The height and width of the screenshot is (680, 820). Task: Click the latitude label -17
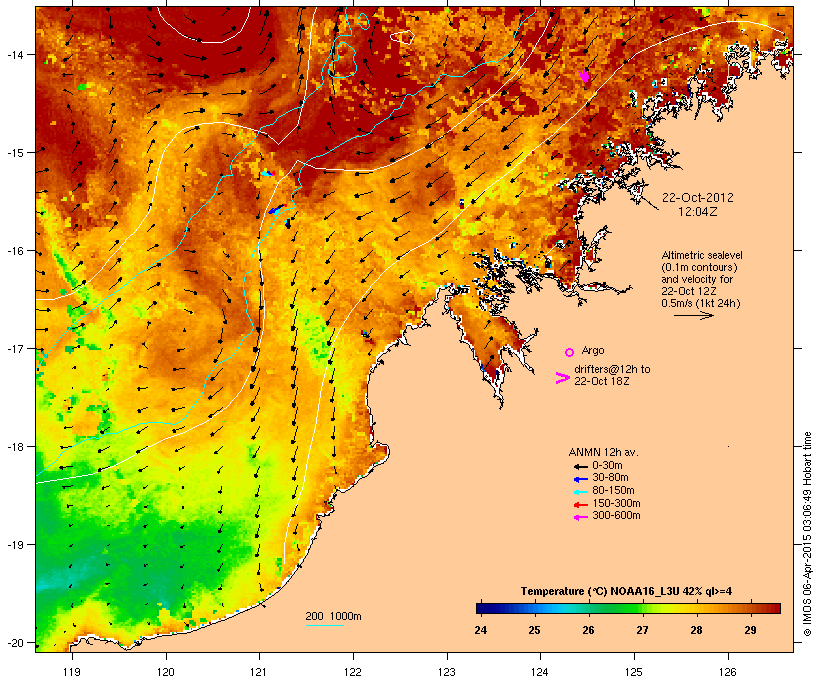(14, 348)
